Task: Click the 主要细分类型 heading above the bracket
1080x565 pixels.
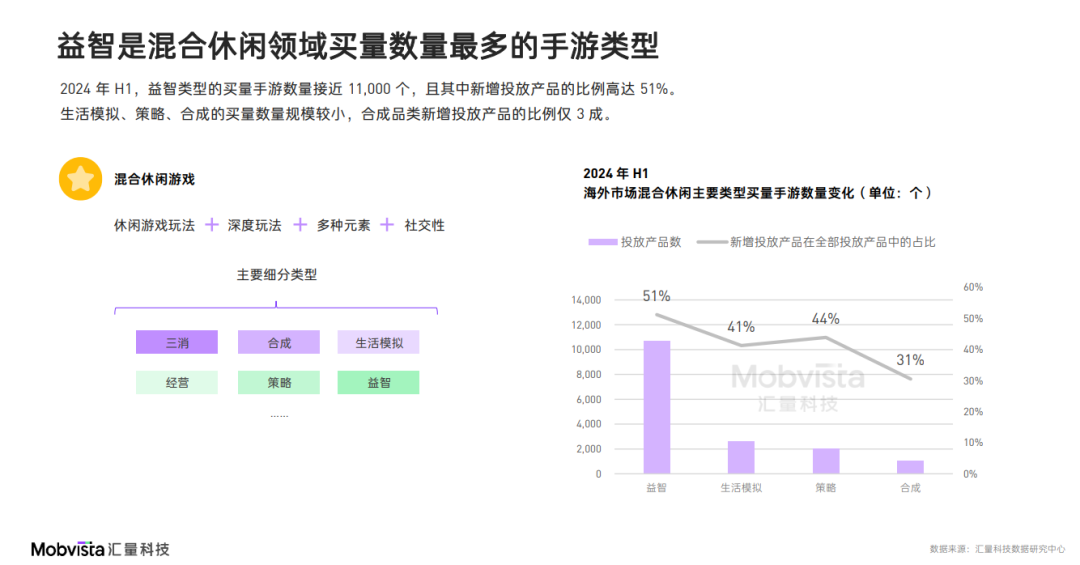Action: [x=276, y=275]
